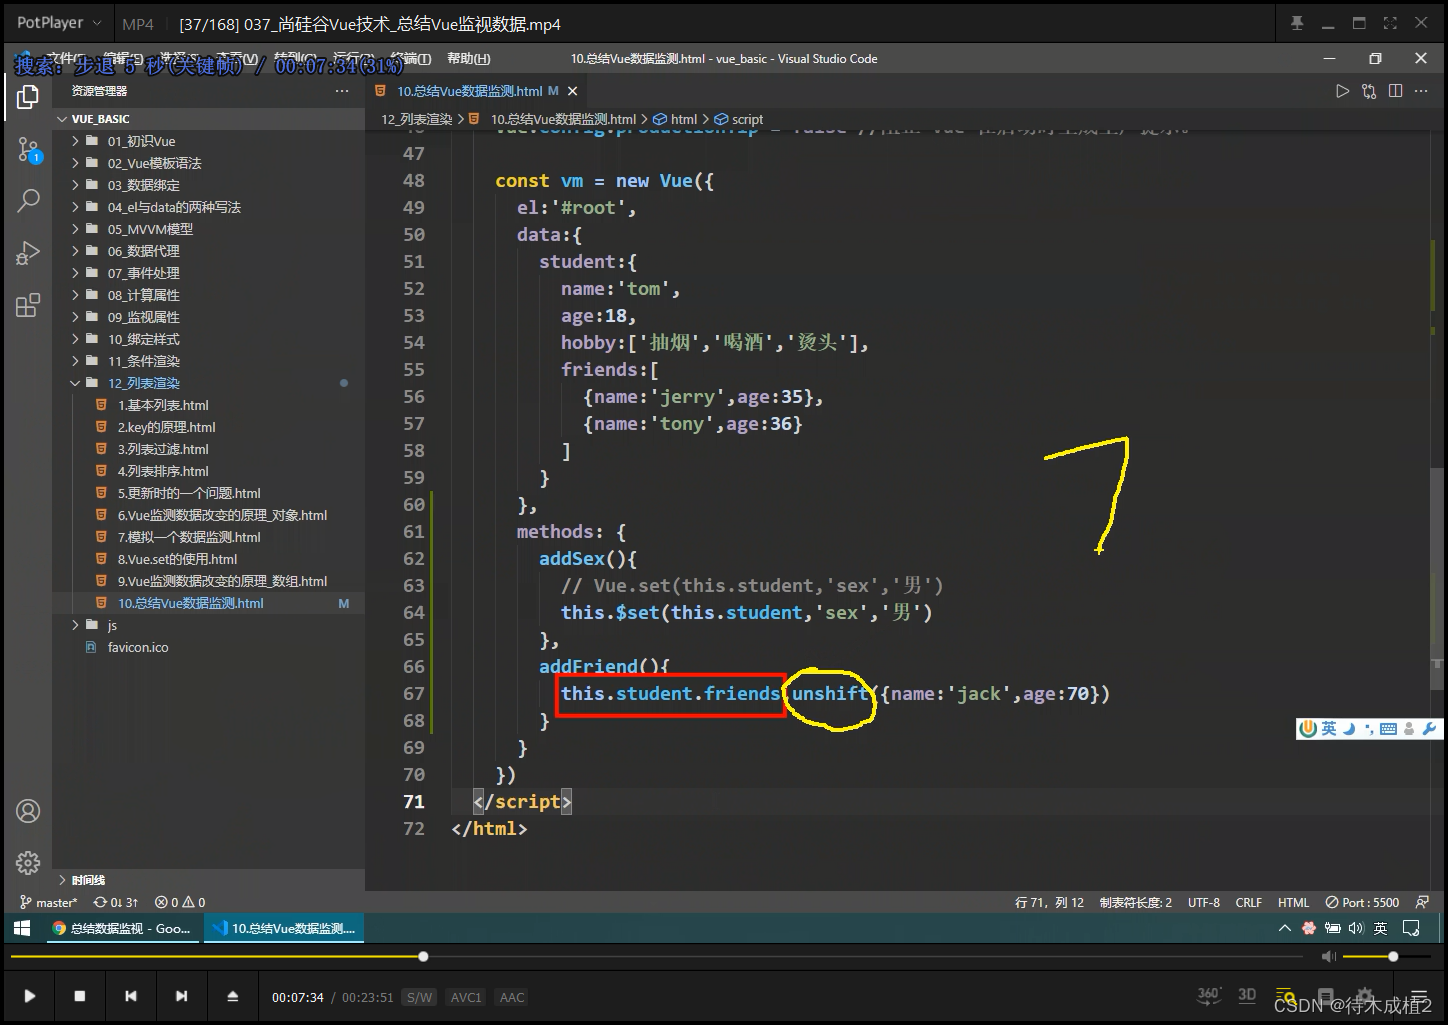The height and width of the screenshot is (1025, 1448).
Task: Change the HTML language mode
Action: (x=1293, y=902)
